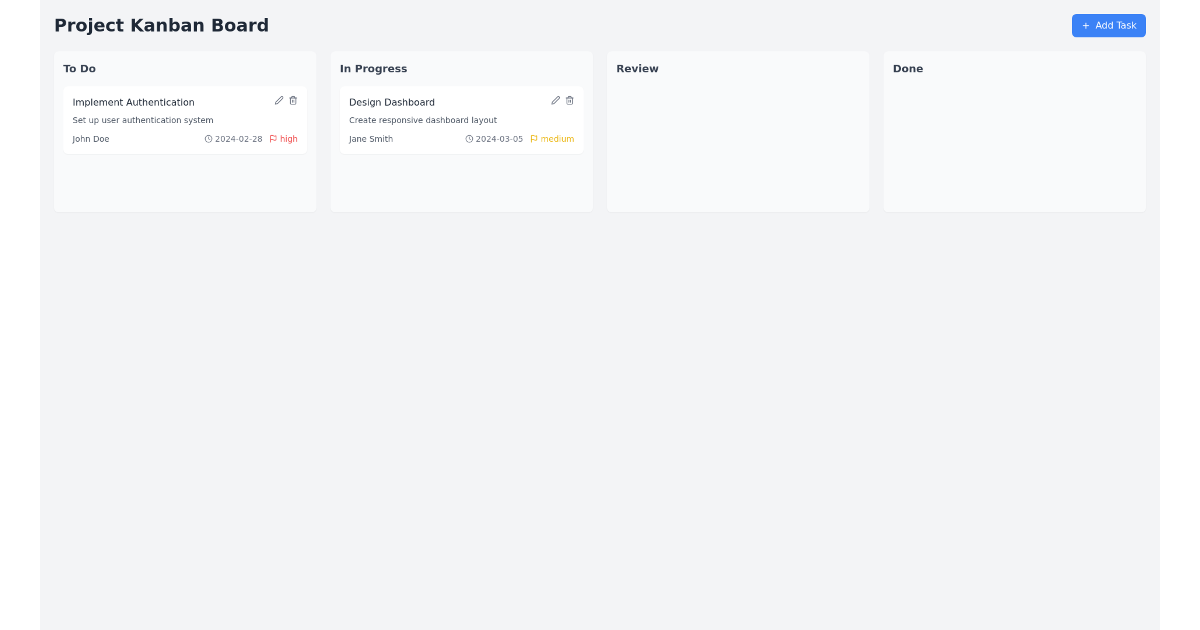The image size is (1200, 630).
Task: Click the high priority label text
Action: [x=290, y=139]
